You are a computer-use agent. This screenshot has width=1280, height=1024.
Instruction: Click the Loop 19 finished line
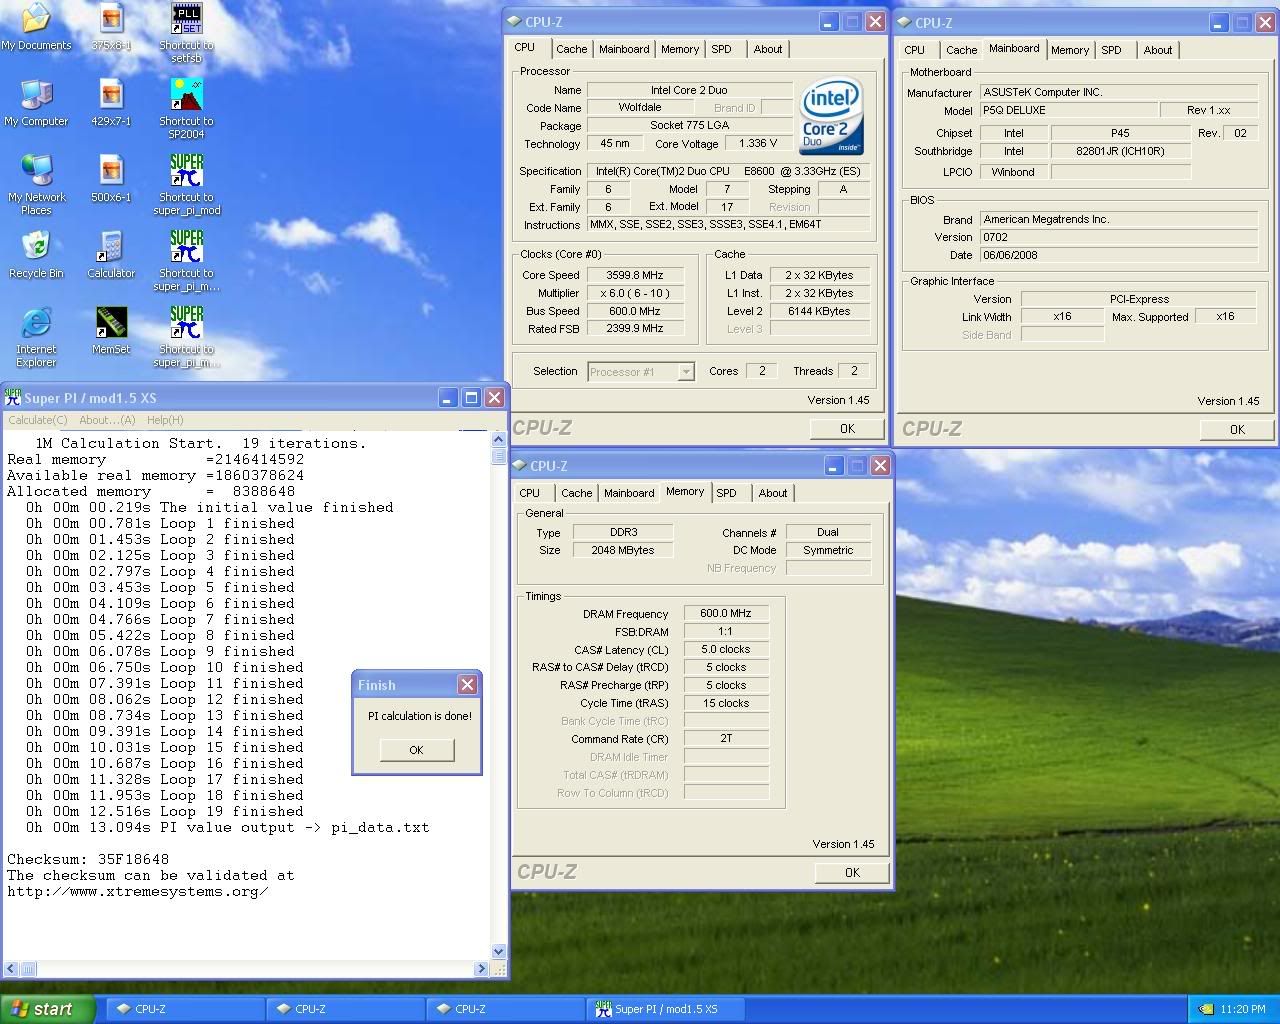tap(165, 811)
